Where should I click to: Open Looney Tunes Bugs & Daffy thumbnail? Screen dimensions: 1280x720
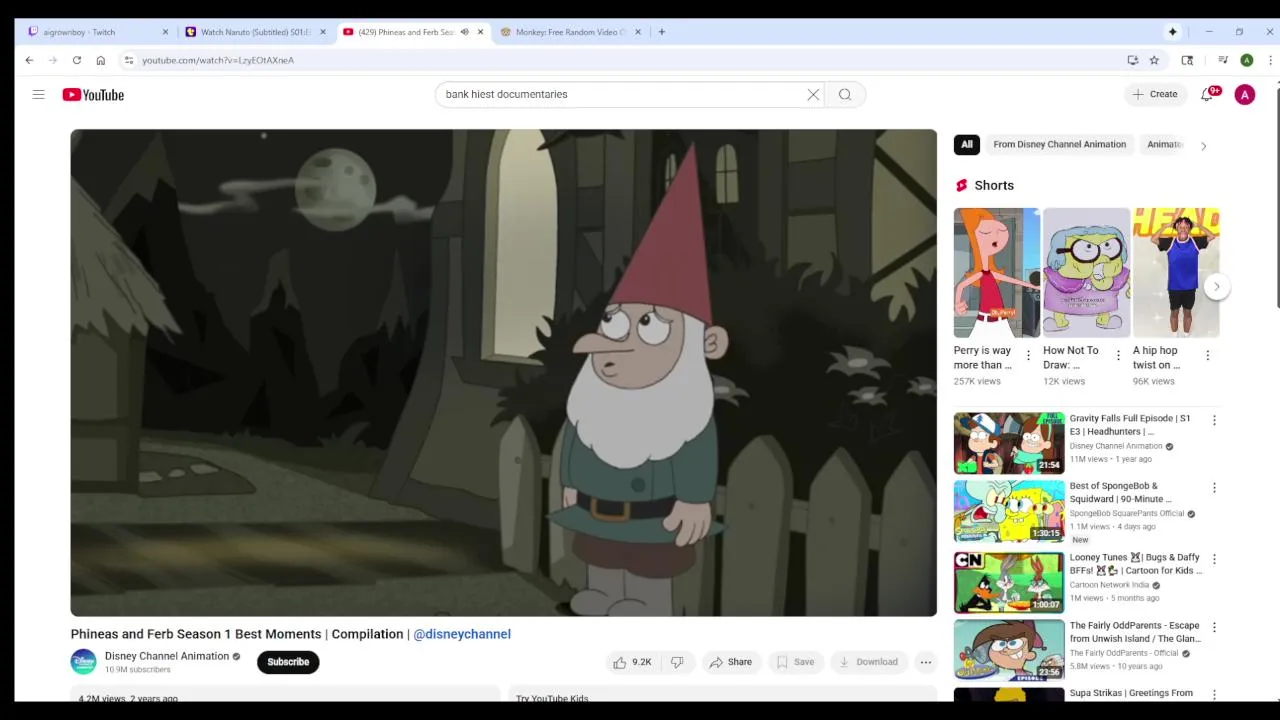[x=1009, y=582]
